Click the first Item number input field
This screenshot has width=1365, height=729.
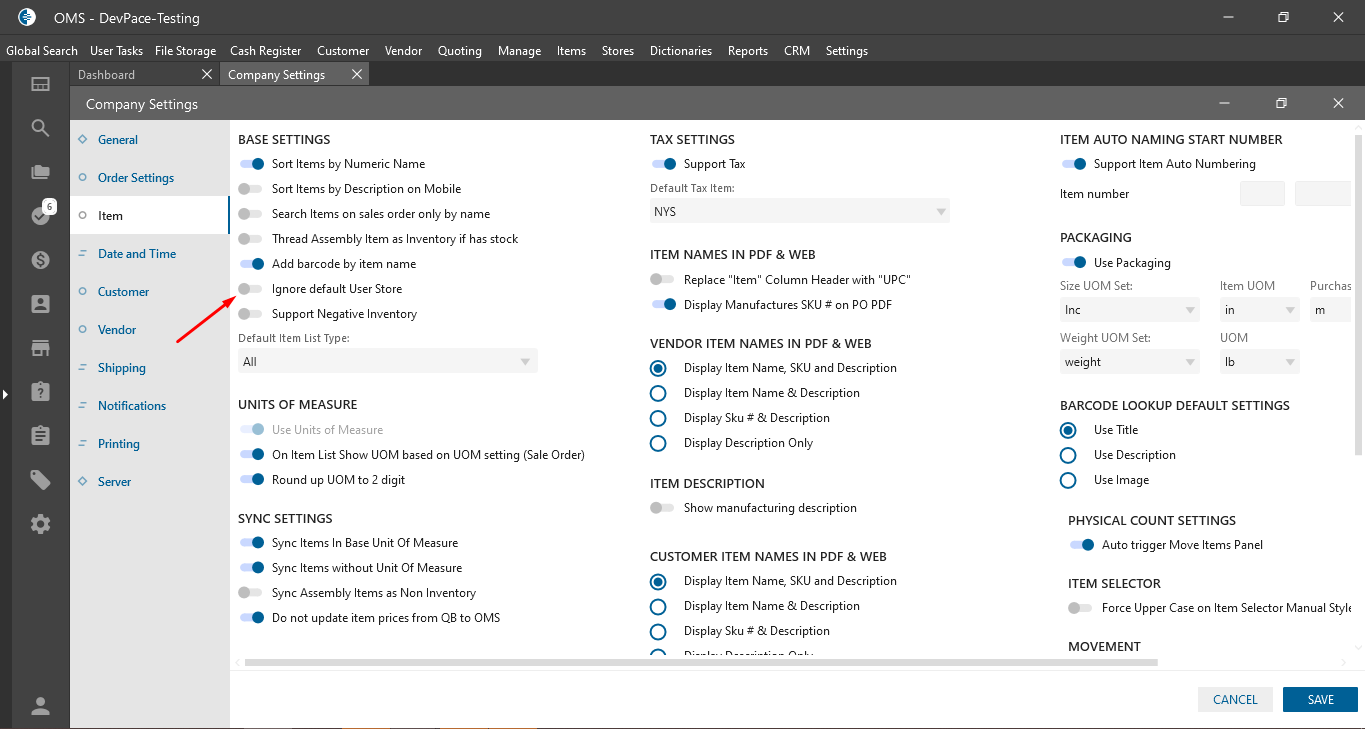(1262, 194)
